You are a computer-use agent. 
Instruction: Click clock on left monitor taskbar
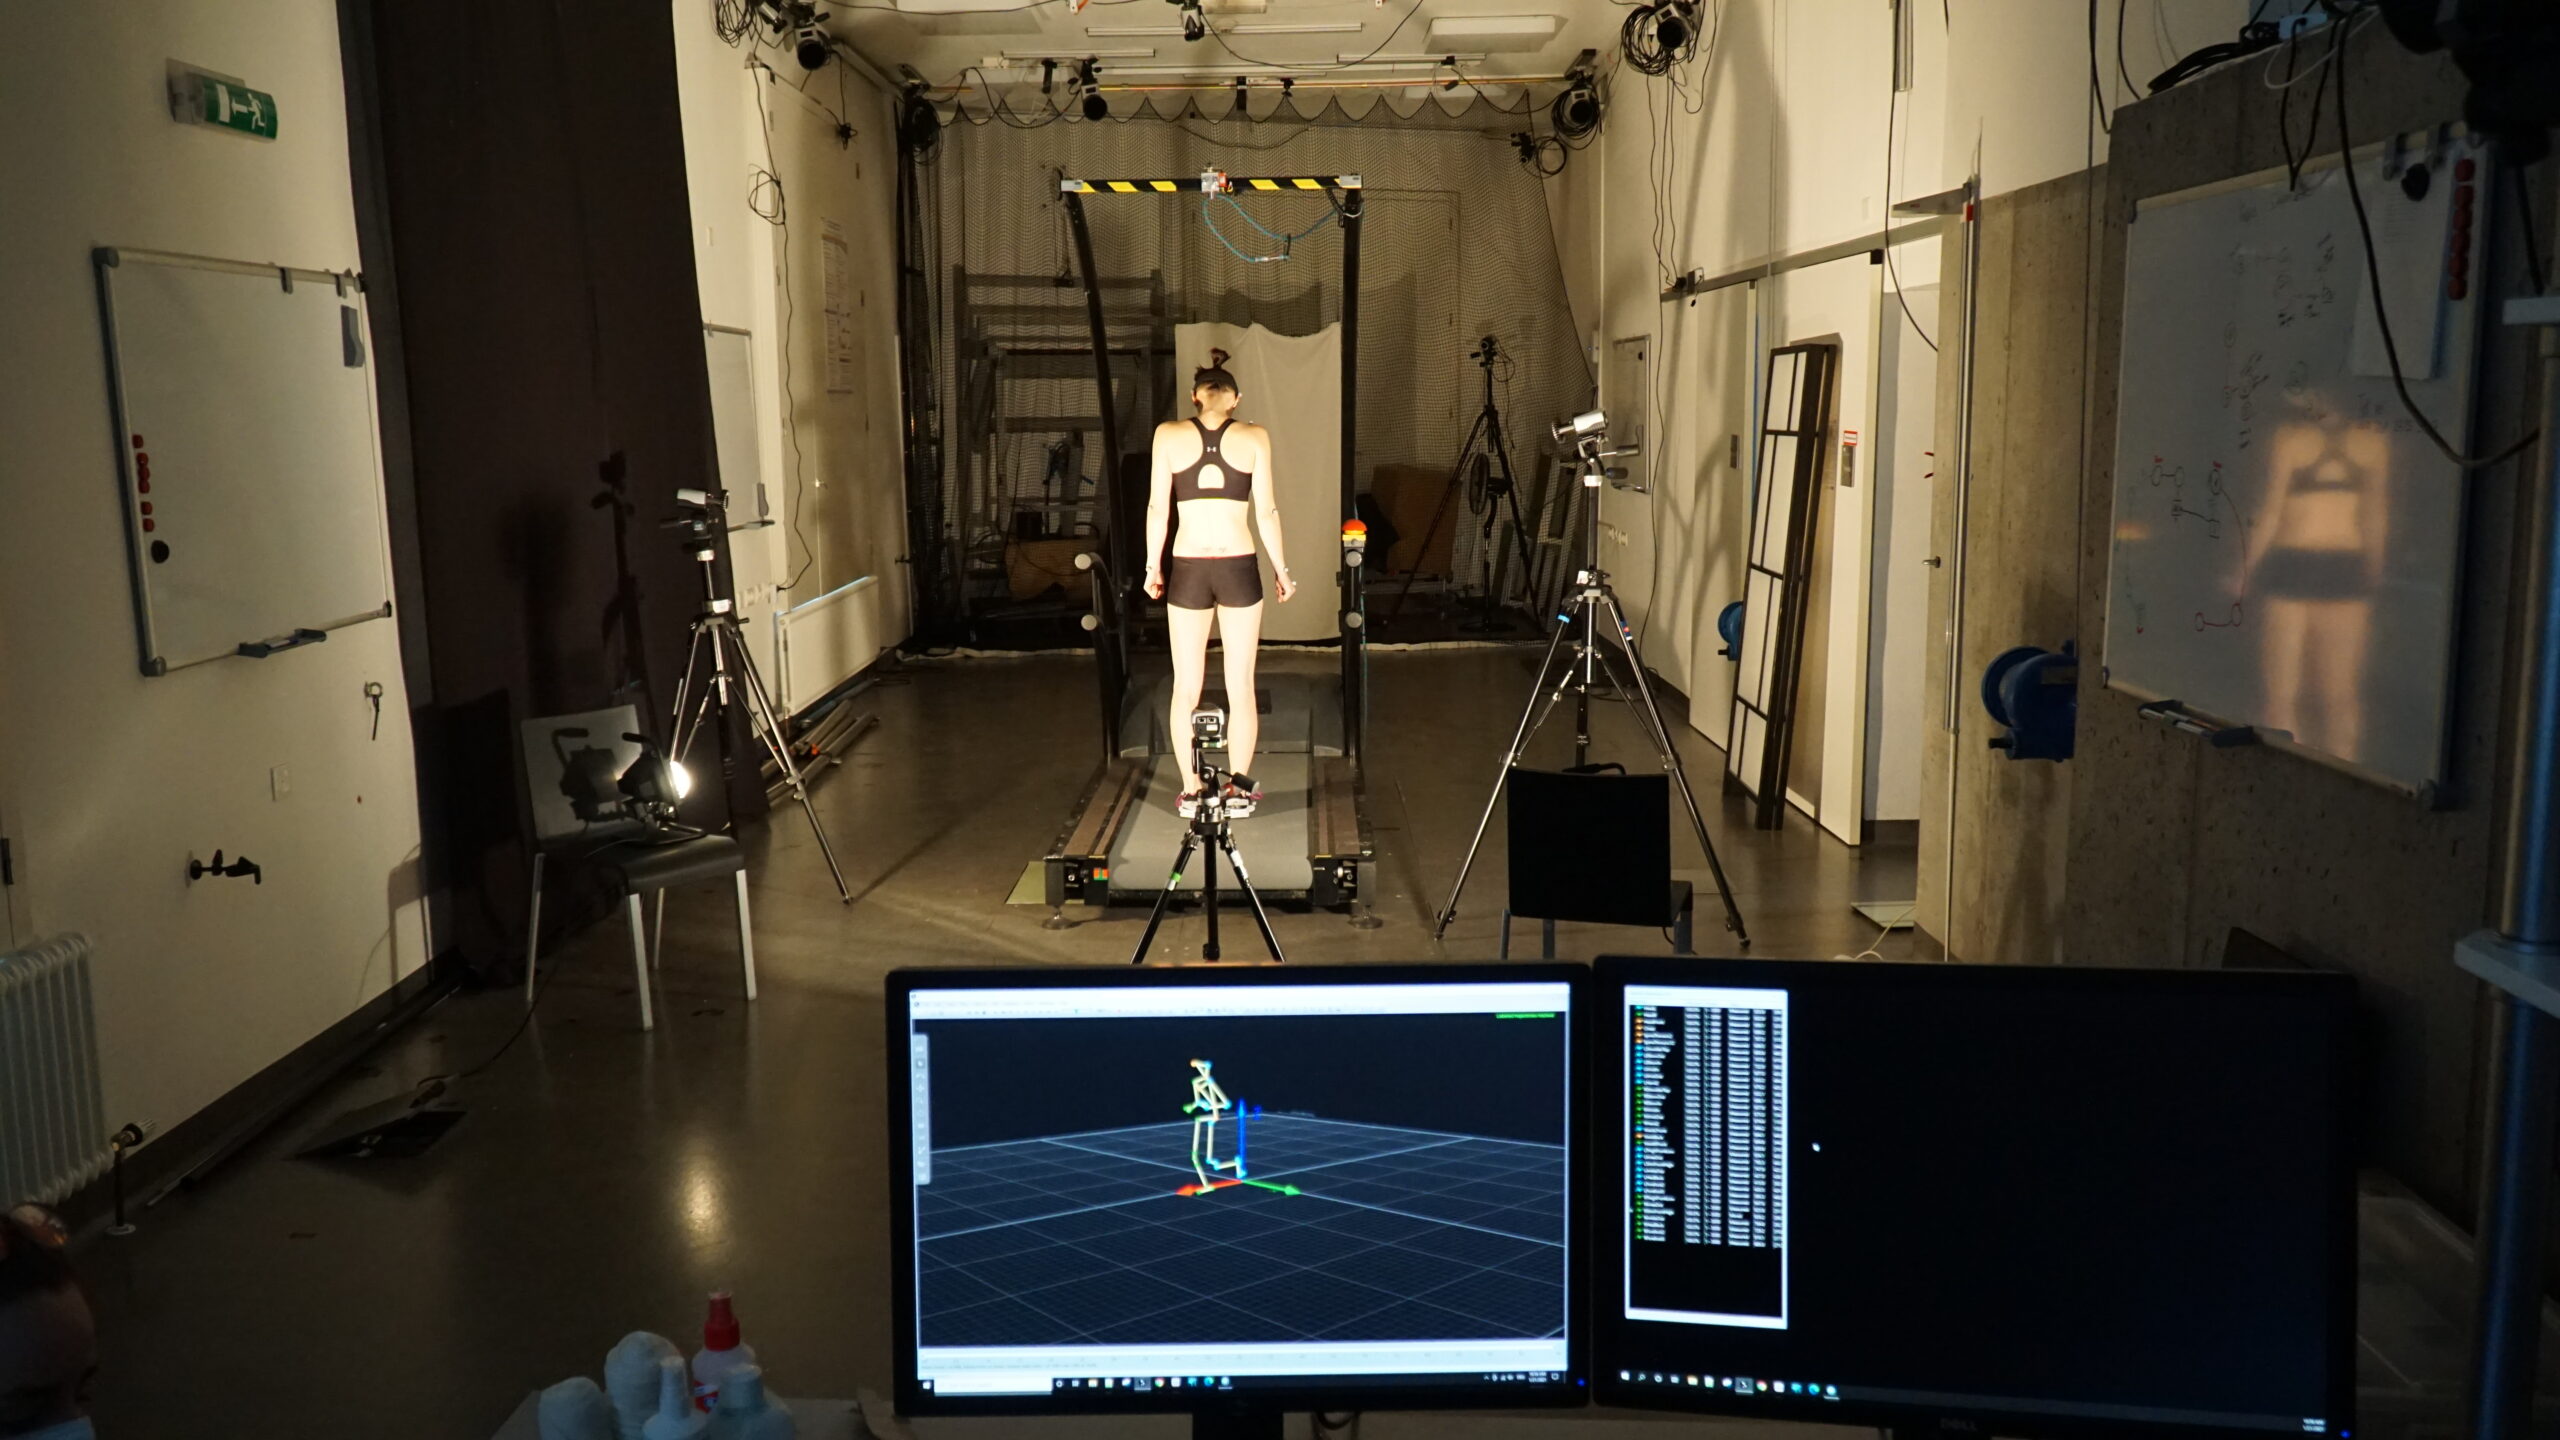click(x=1537, y=1377)
